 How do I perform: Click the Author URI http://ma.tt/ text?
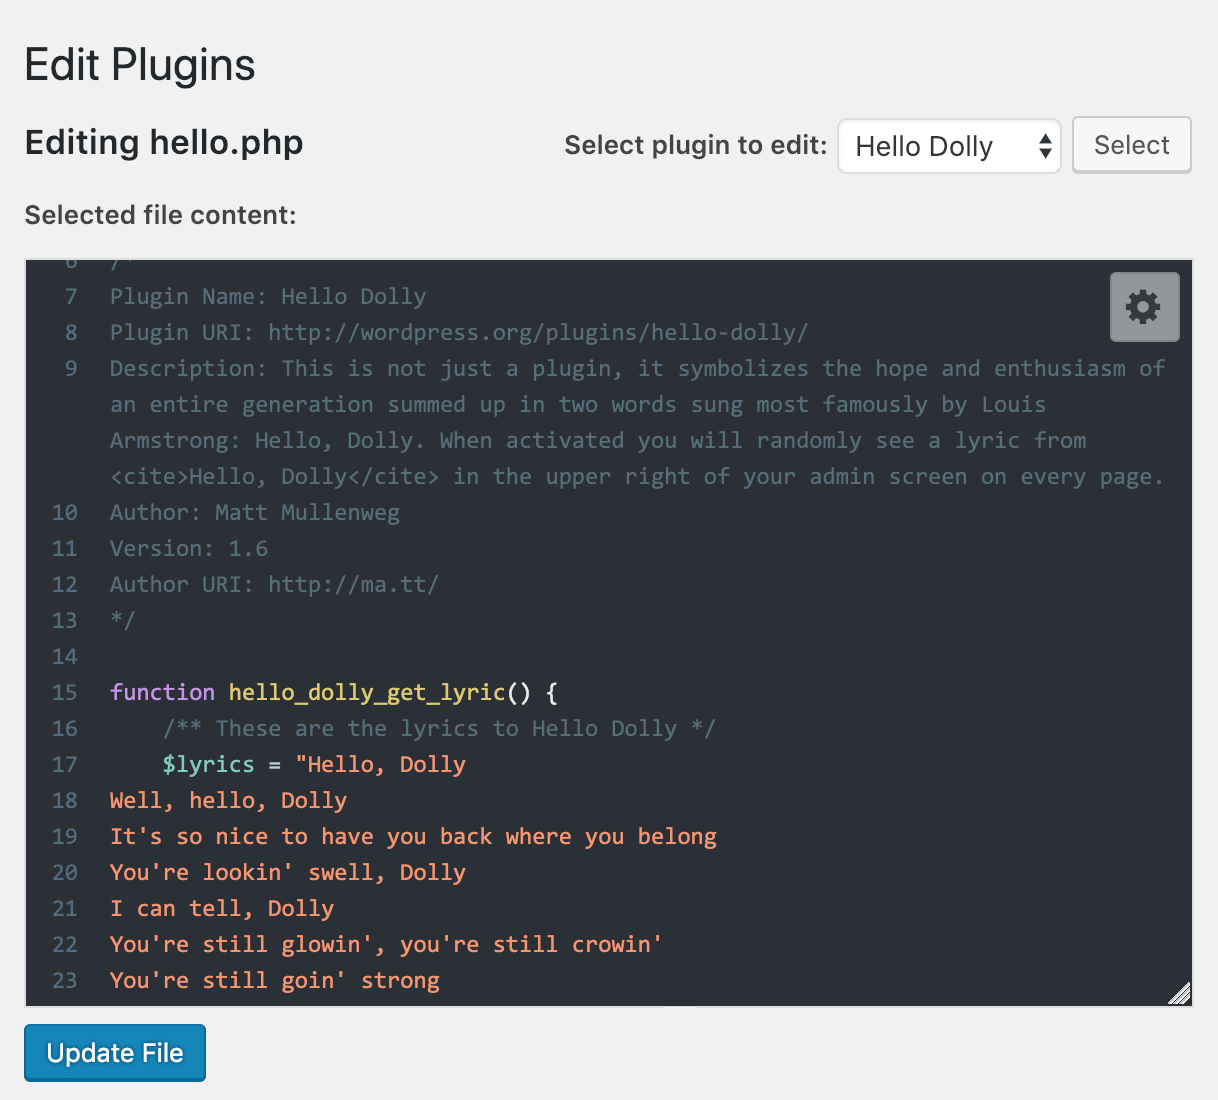352,585
